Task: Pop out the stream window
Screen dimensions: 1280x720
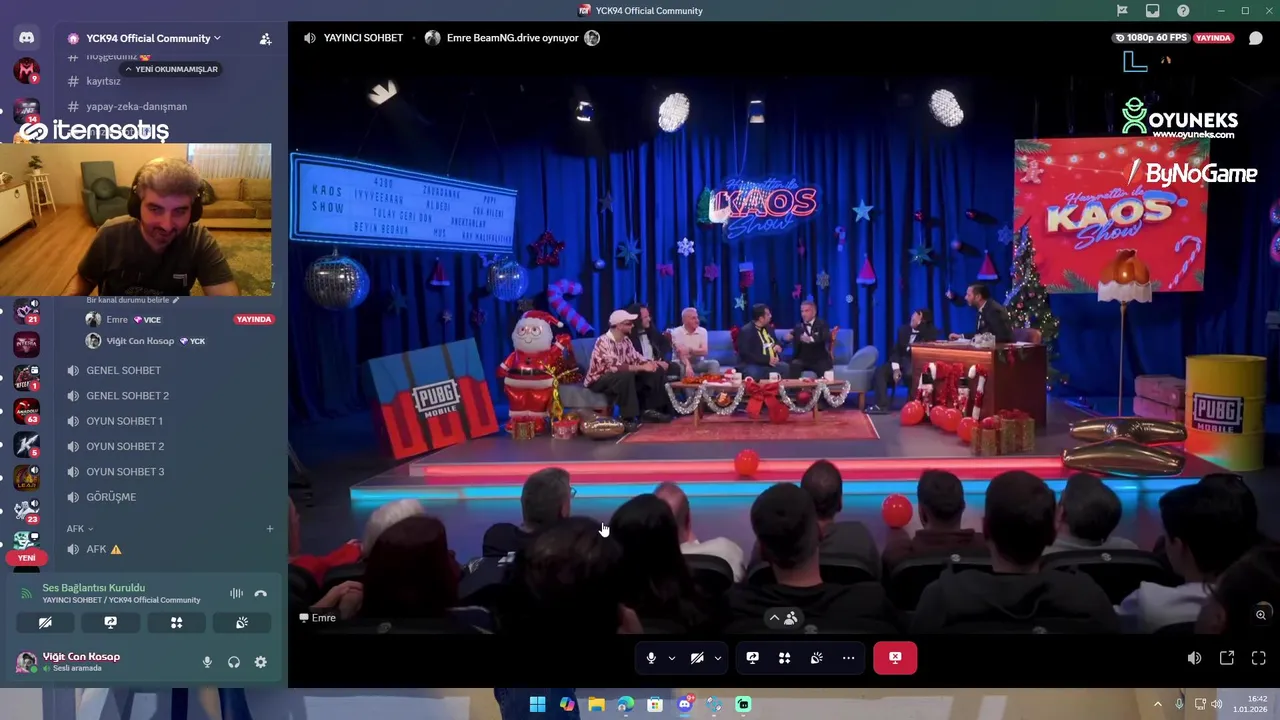Action: tap(1227, 658)
